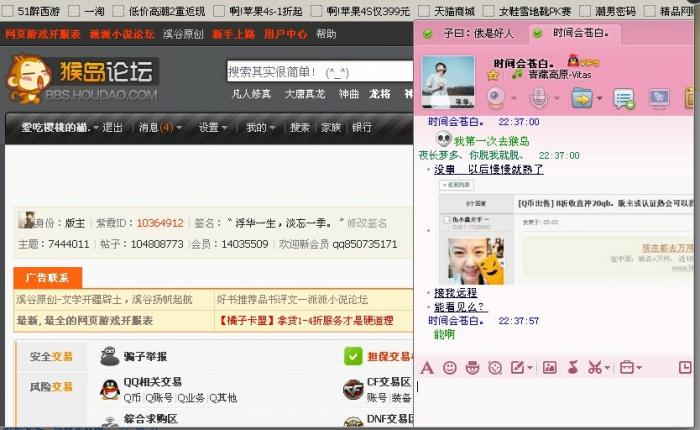Click the penguin icon beside QQ相关交易

pyautogui.click(x=110, y=390)
